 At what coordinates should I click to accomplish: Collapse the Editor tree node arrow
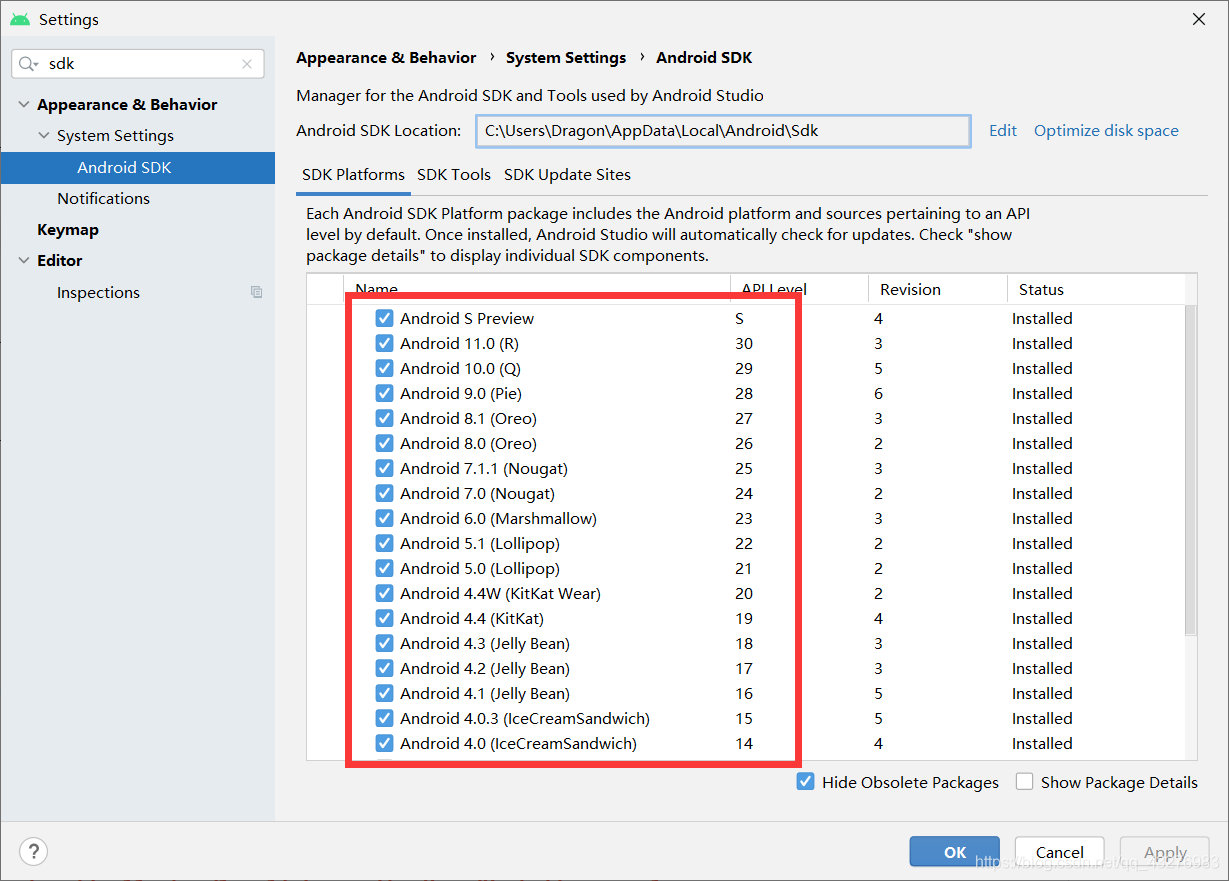tap(24, 261)
